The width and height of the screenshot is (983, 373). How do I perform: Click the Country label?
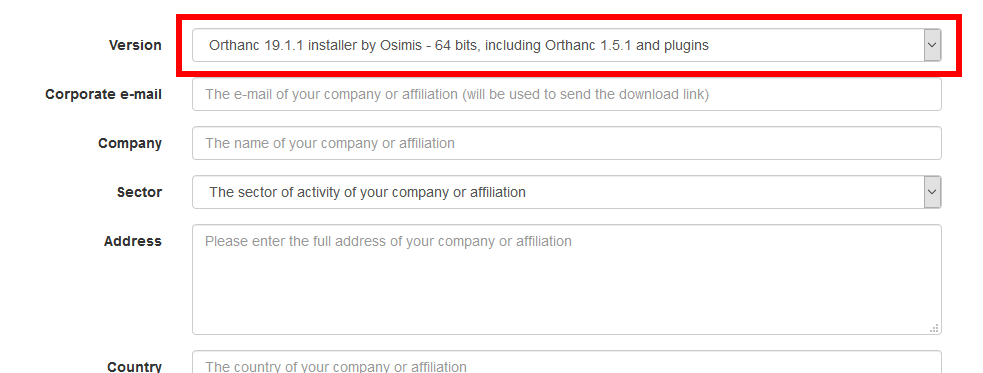click(134, 367)
